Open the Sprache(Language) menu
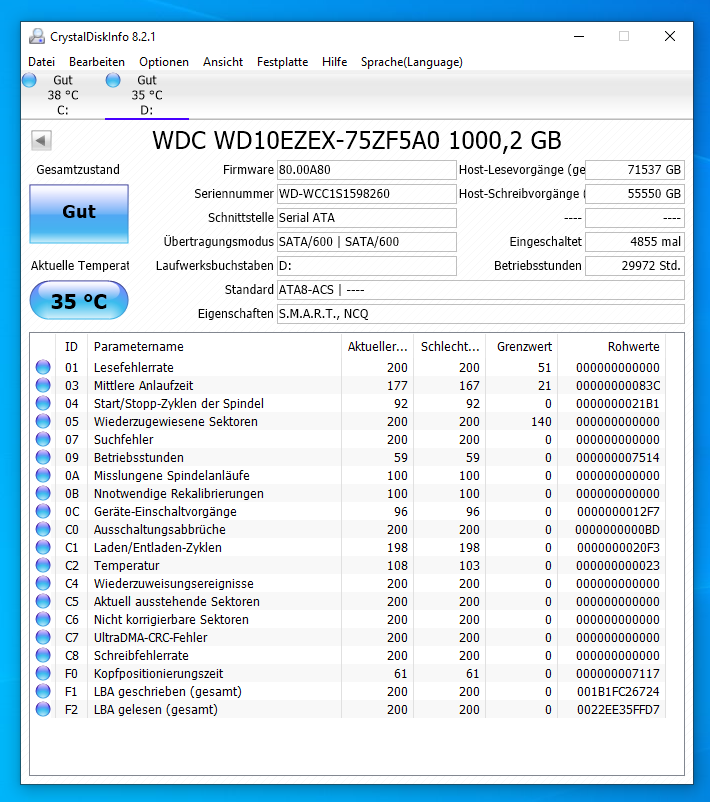The height and width of the screenshot is (802, 710). pos(412,62)
